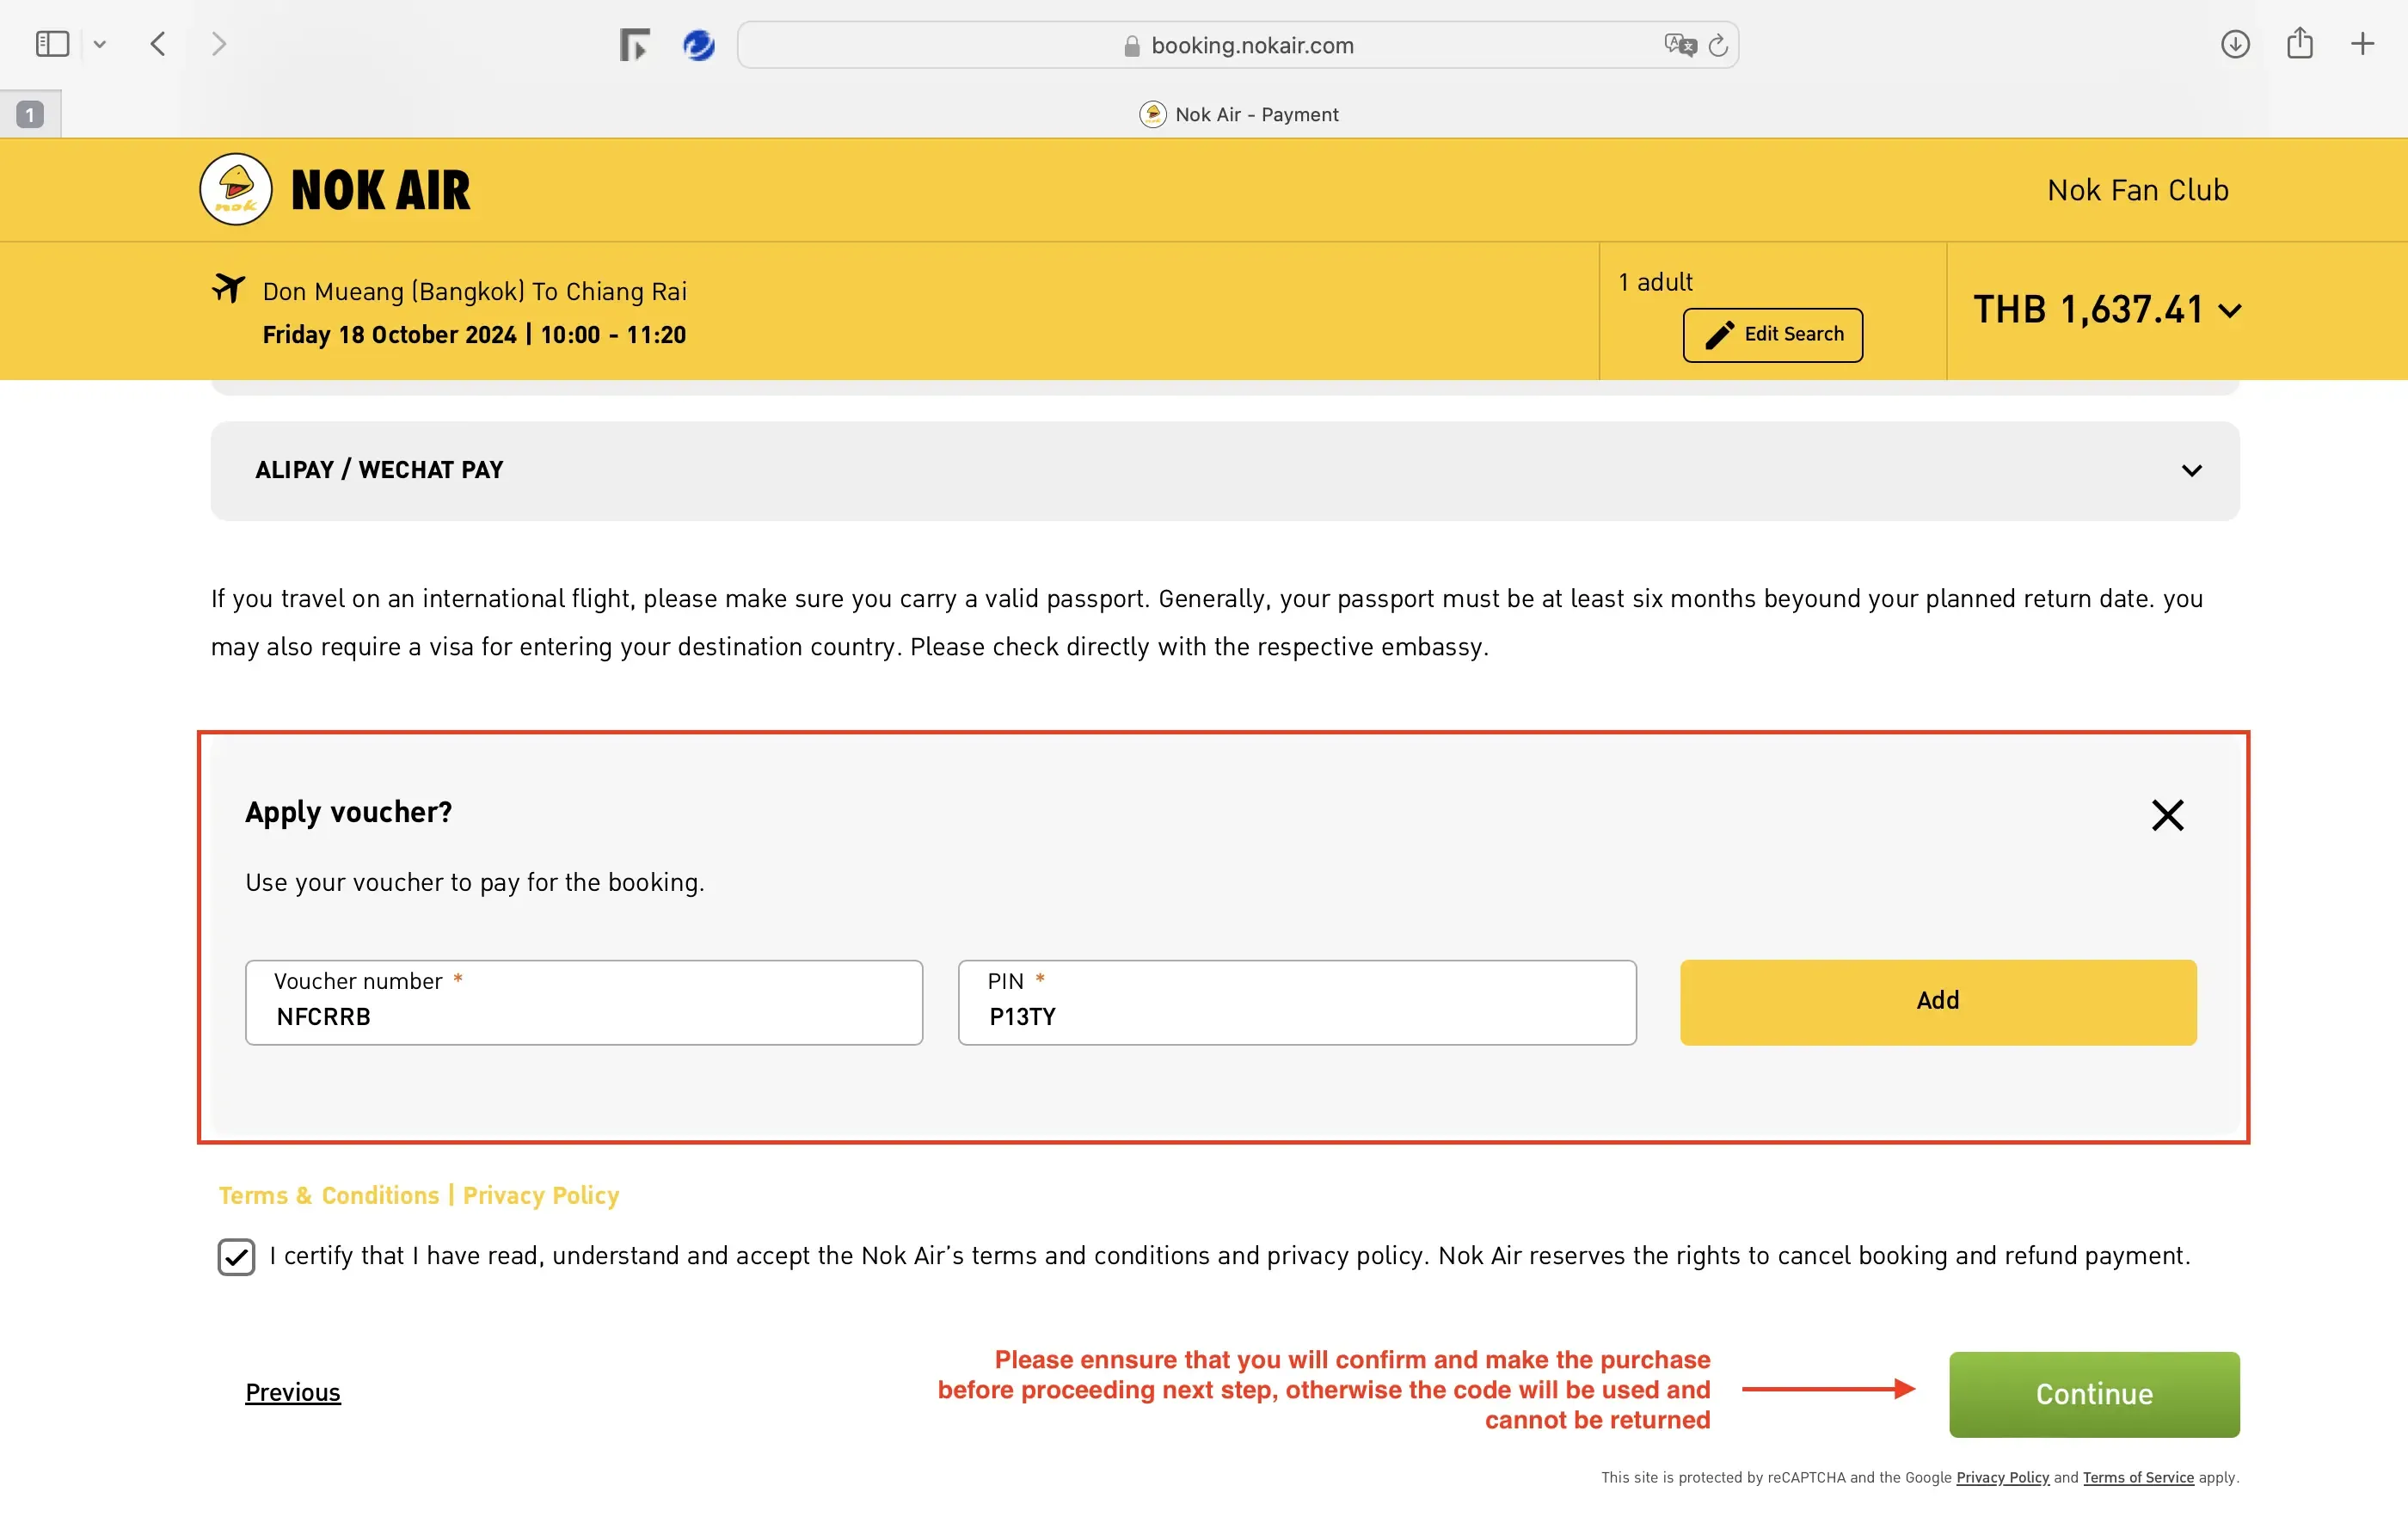Click the Safari sidebar toggle icon

click(x=52, y=44)
